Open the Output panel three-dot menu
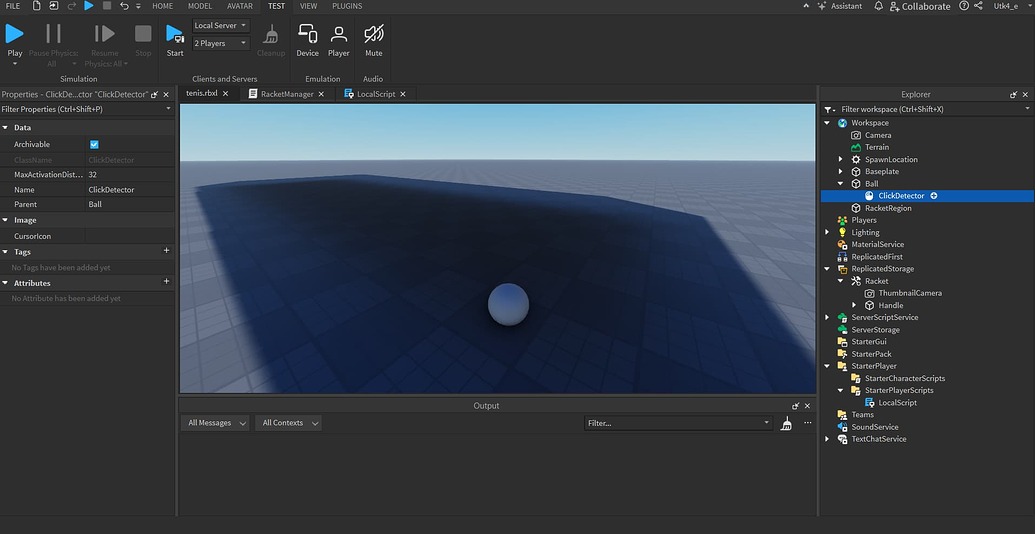Image resolution: width=1035 pixels, height=534 pixels. (807, 423)
